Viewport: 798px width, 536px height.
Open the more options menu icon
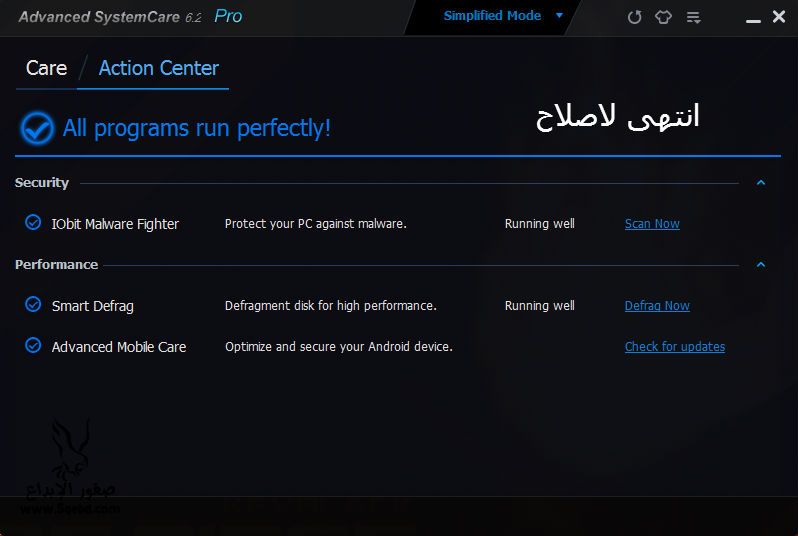[691, 17]
